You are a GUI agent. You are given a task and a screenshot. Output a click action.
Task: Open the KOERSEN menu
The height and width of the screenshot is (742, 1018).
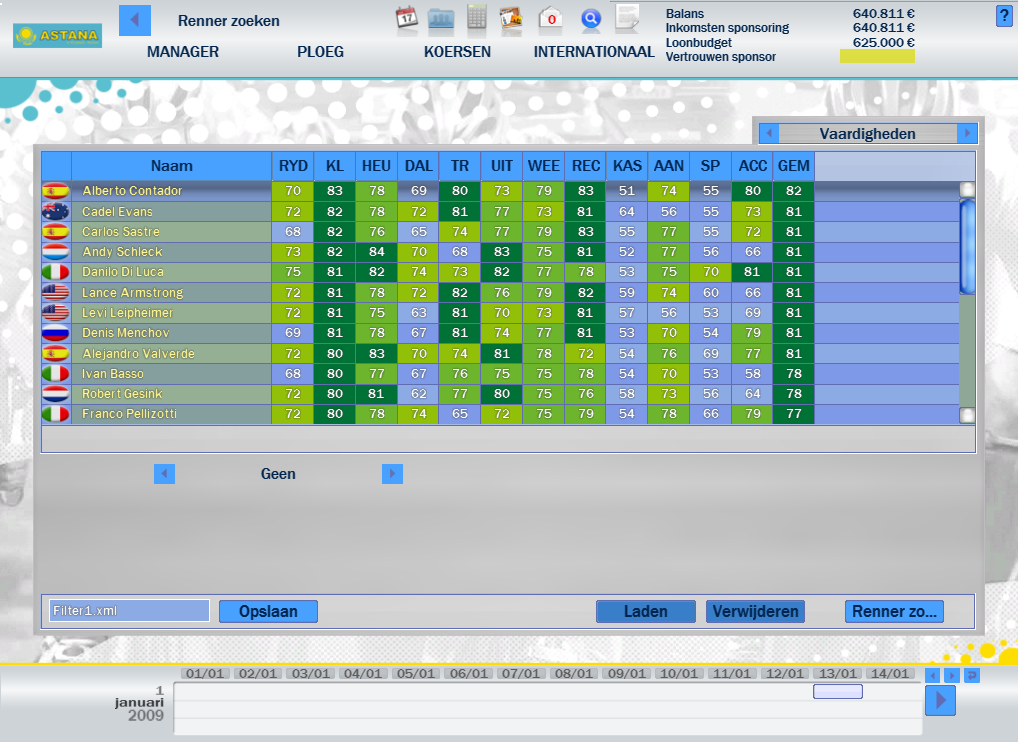click(457, 51)
